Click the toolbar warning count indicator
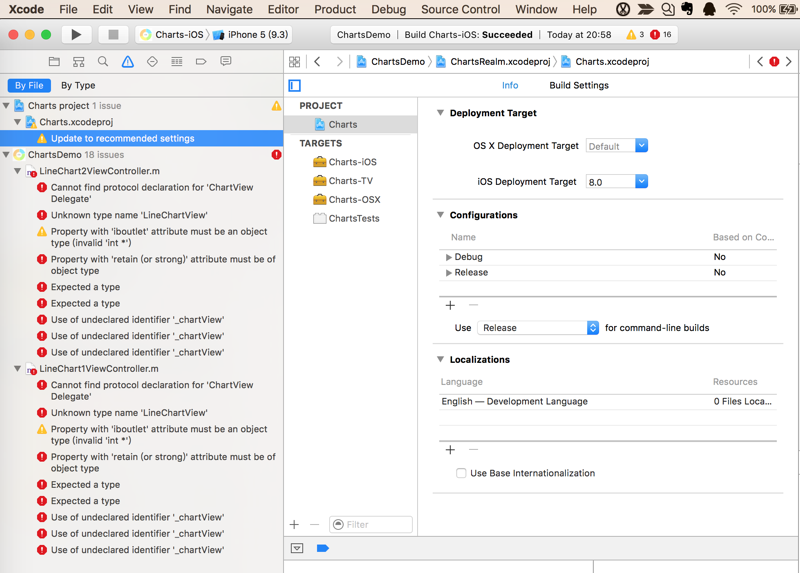Screen dimensions: 800x573 (x=635, y=35)
